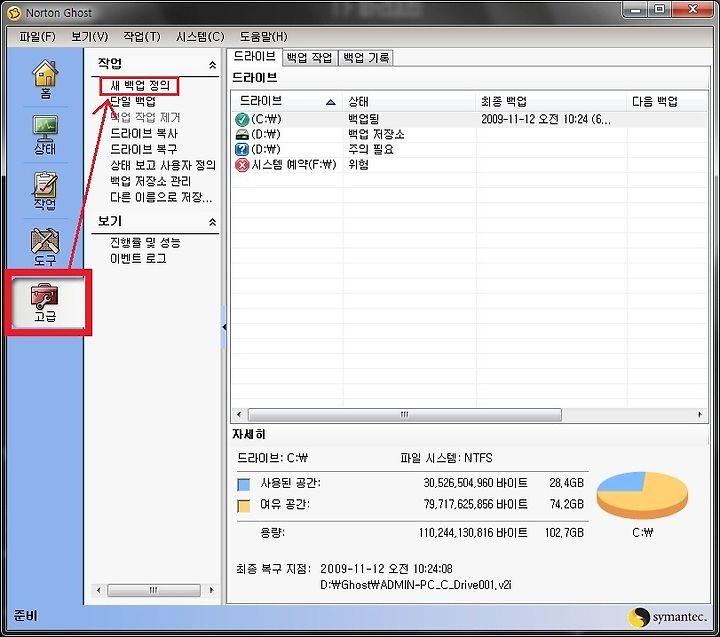Click 드라이브 복구 link
Screen dimensions: 720x637
click(144, 150)
